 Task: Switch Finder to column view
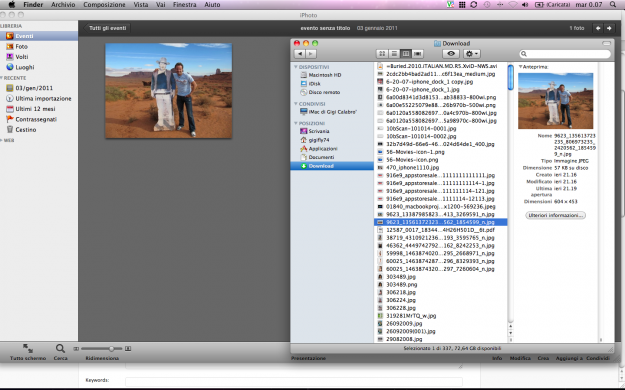click(406, 53)
